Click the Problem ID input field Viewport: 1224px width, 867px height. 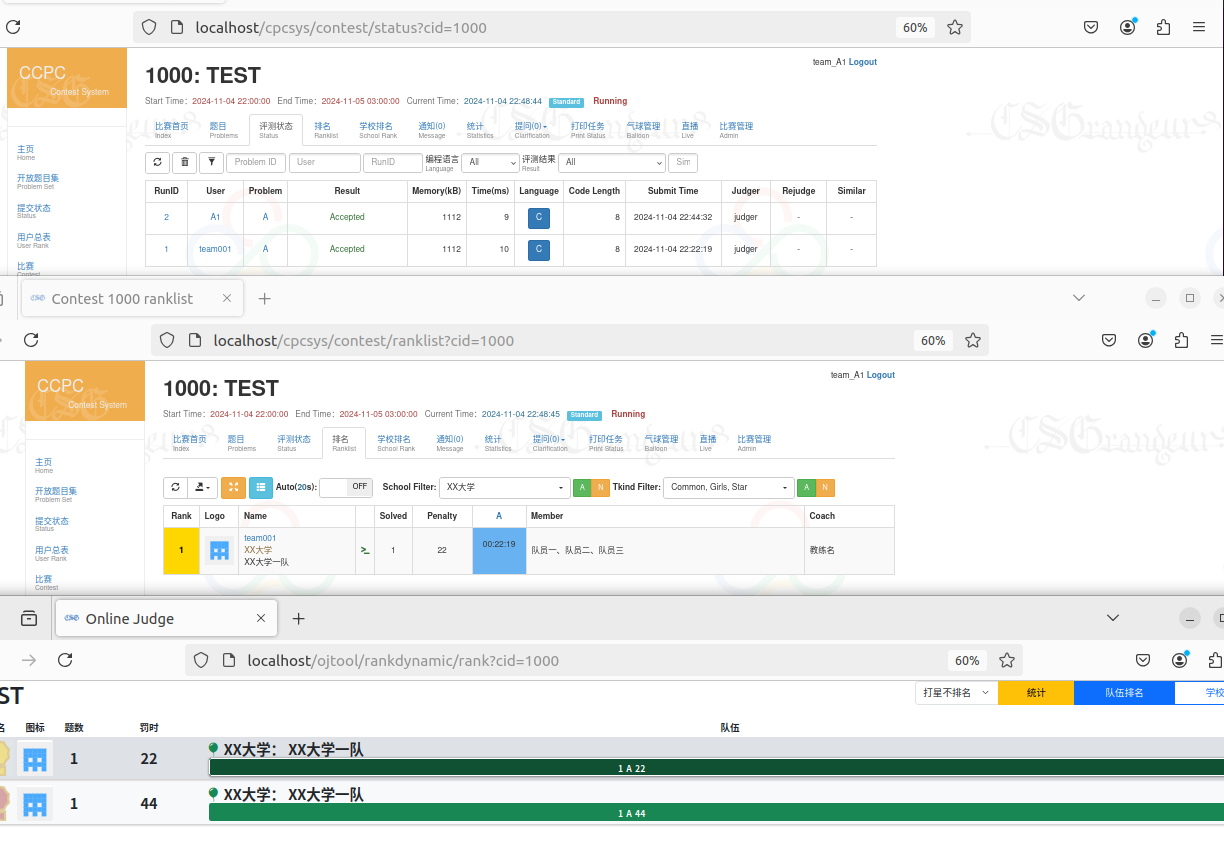click(x=256, y=162)
